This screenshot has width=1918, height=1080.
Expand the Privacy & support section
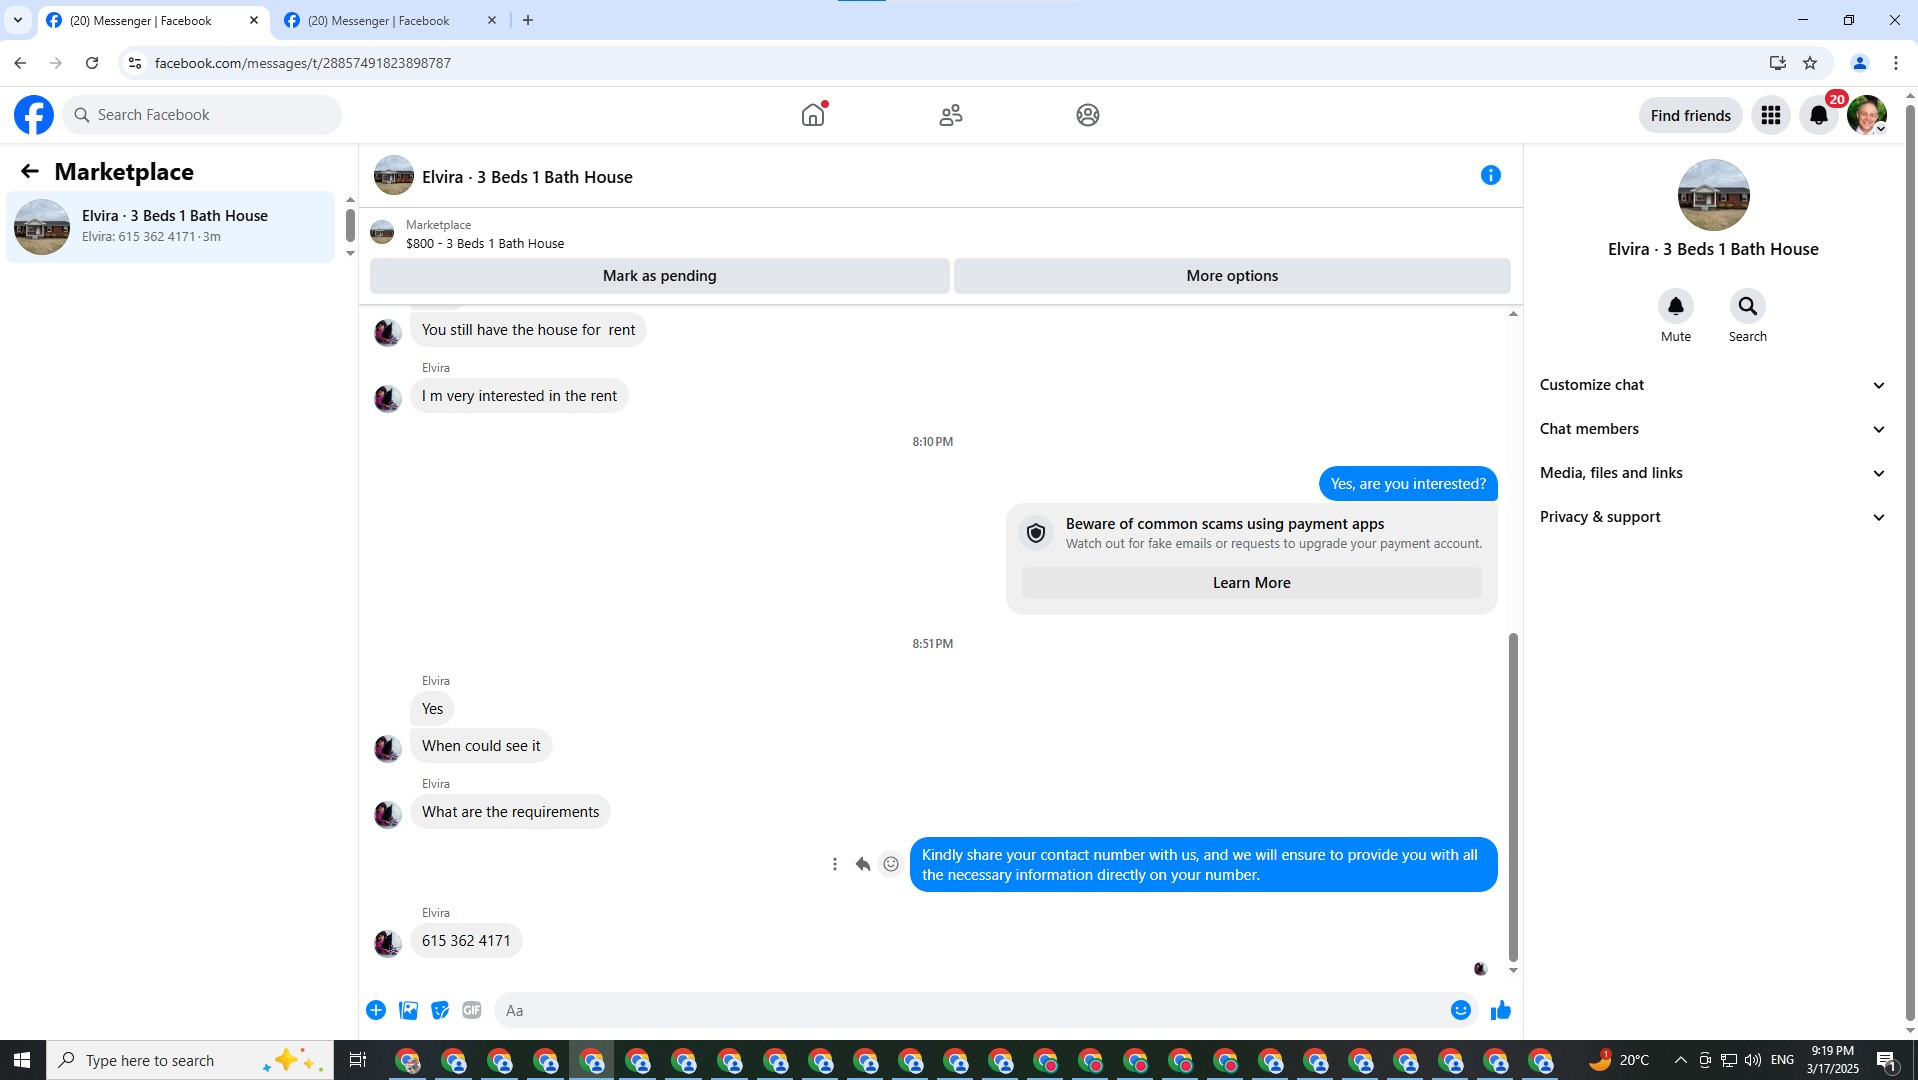pos(1712,517)
